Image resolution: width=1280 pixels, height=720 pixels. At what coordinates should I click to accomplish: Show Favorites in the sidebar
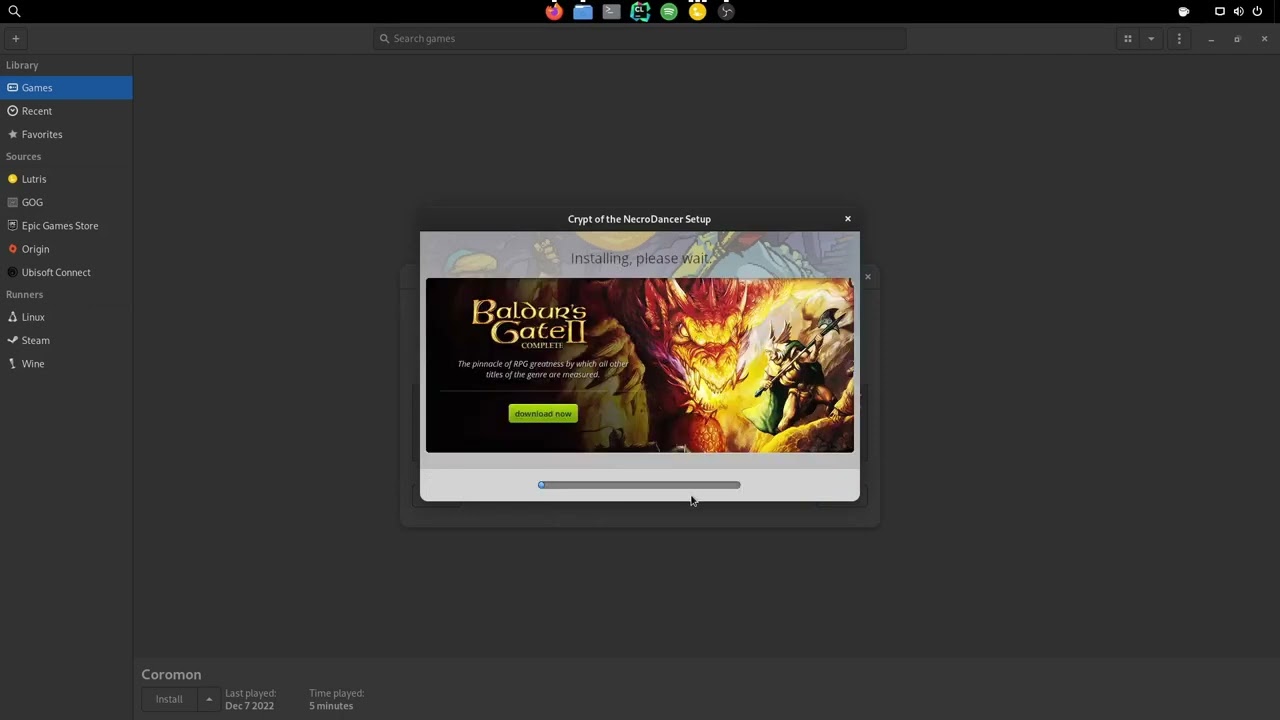click(x=66, y=134)
